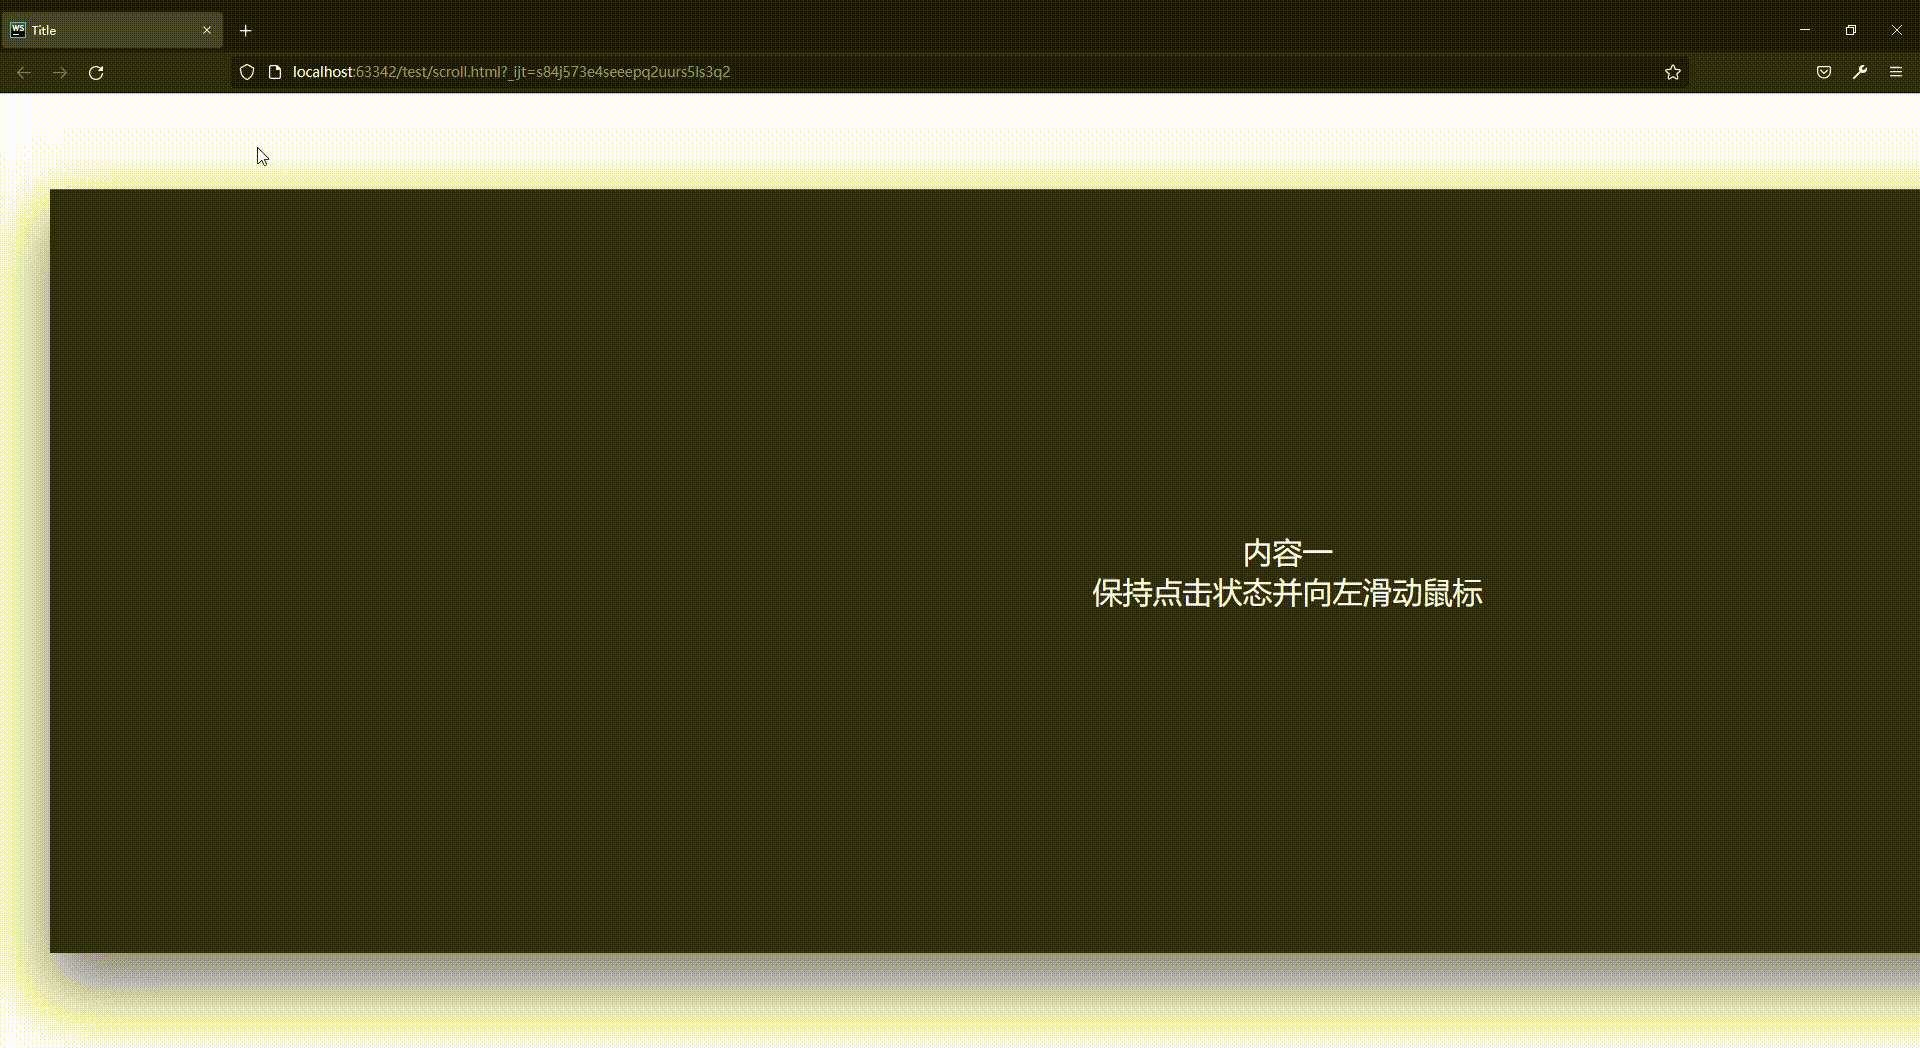
Task: Save page to Pocket
Action: [x=1824, y=72]
